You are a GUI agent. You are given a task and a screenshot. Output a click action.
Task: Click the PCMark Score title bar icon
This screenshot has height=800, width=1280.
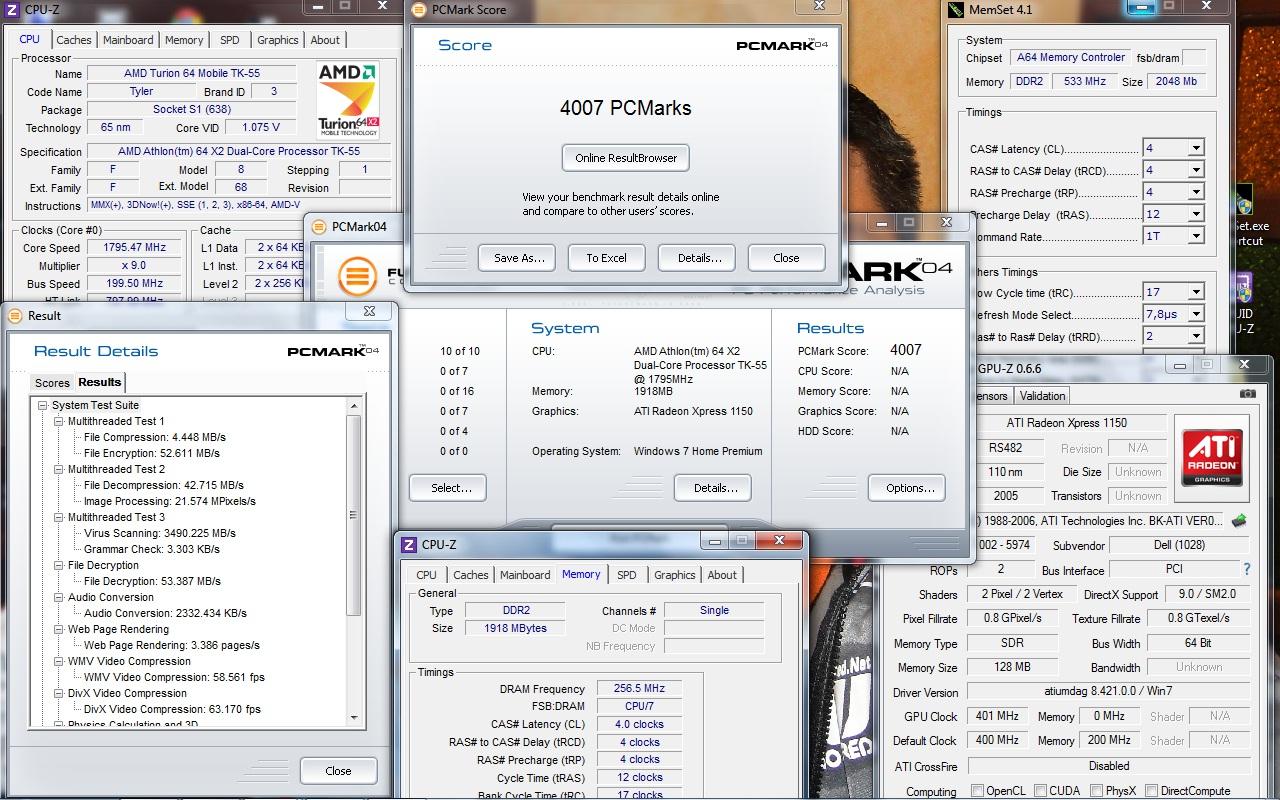point(419,10)
